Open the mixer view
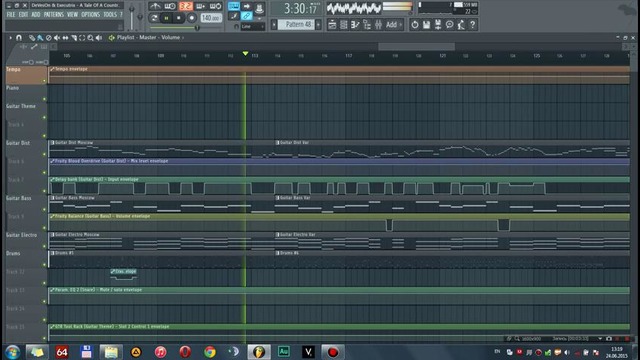640x360 pixels. [x=378, y=25]
